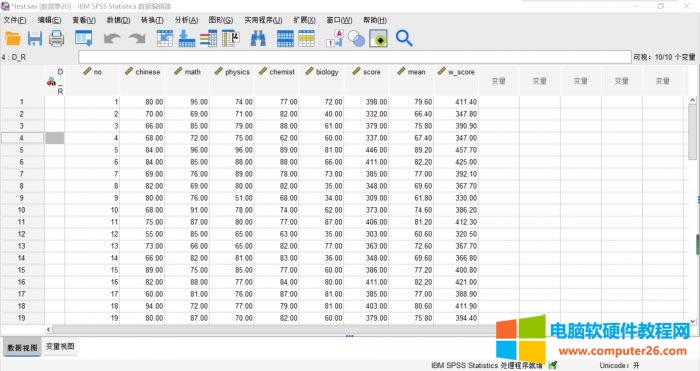Save the dataset using floppy disk icon
The width and height of the screenshot is (700, 371).
[35, 39]
